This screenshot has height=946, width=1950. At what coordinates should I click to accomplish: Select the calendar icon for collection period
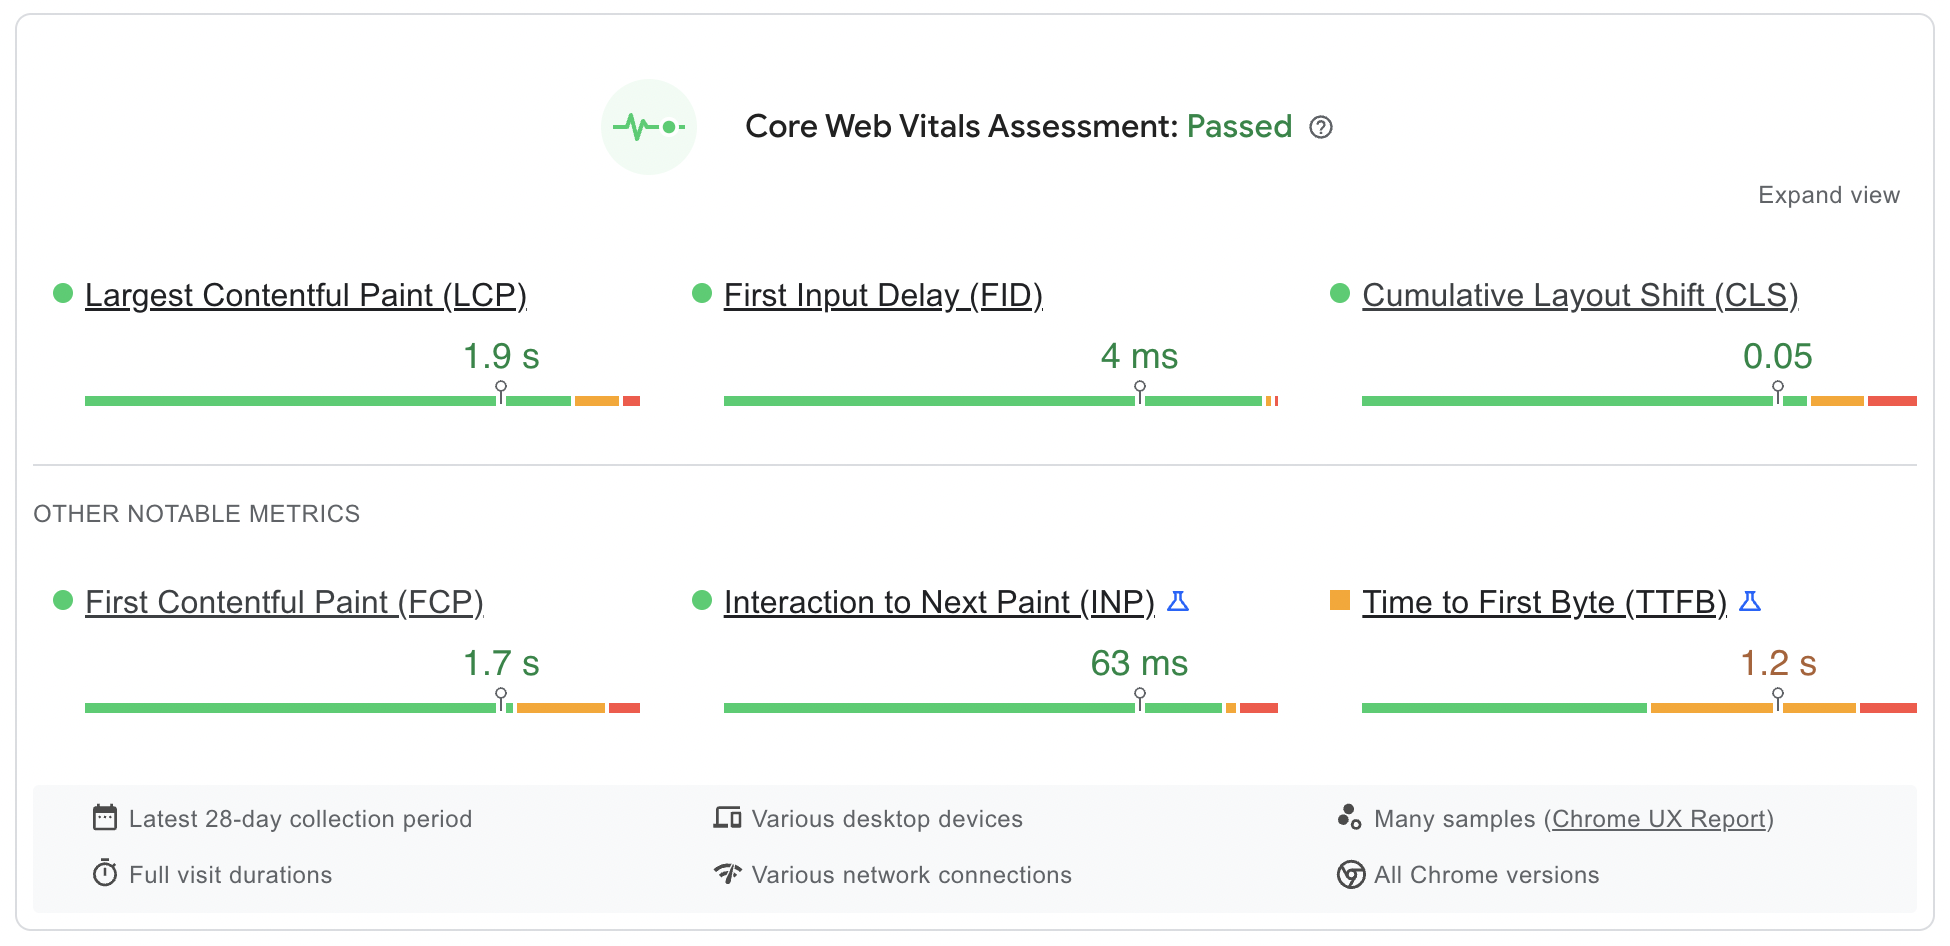[x=104, y=818]
